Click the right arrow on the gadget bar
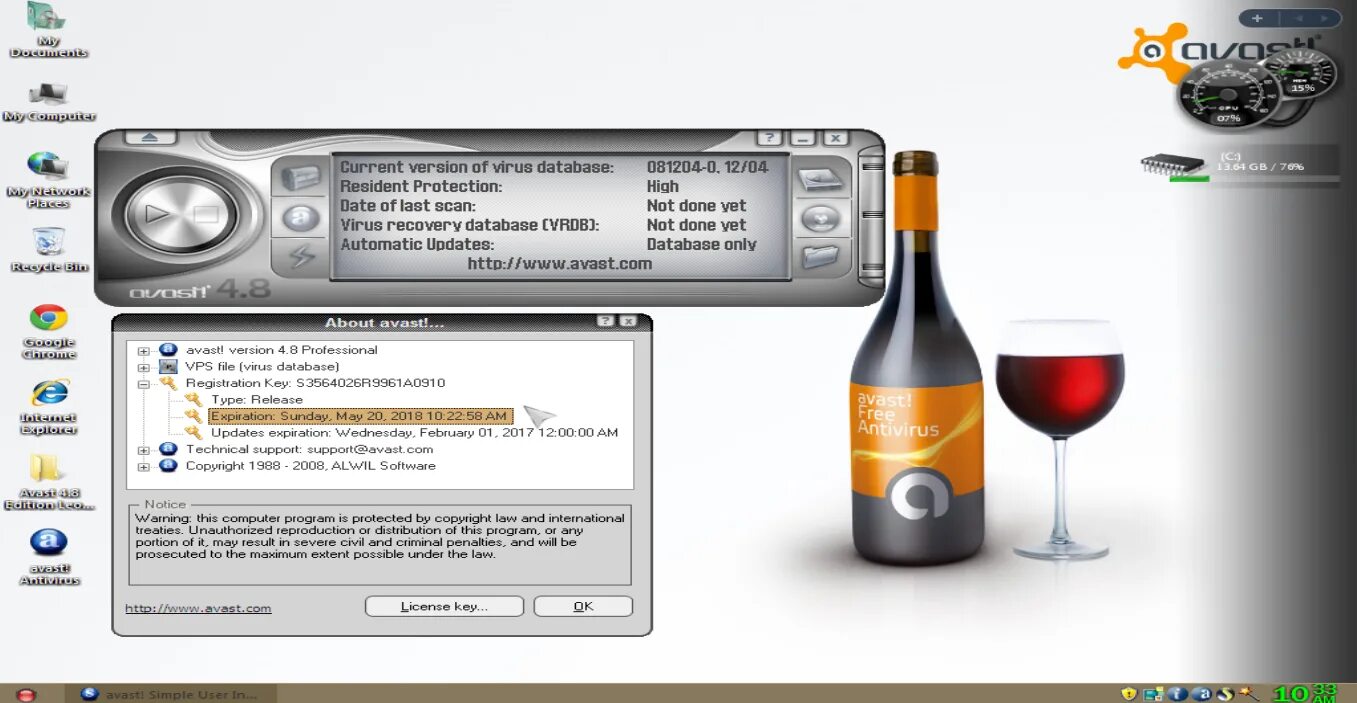 (x=1326, y=18)
